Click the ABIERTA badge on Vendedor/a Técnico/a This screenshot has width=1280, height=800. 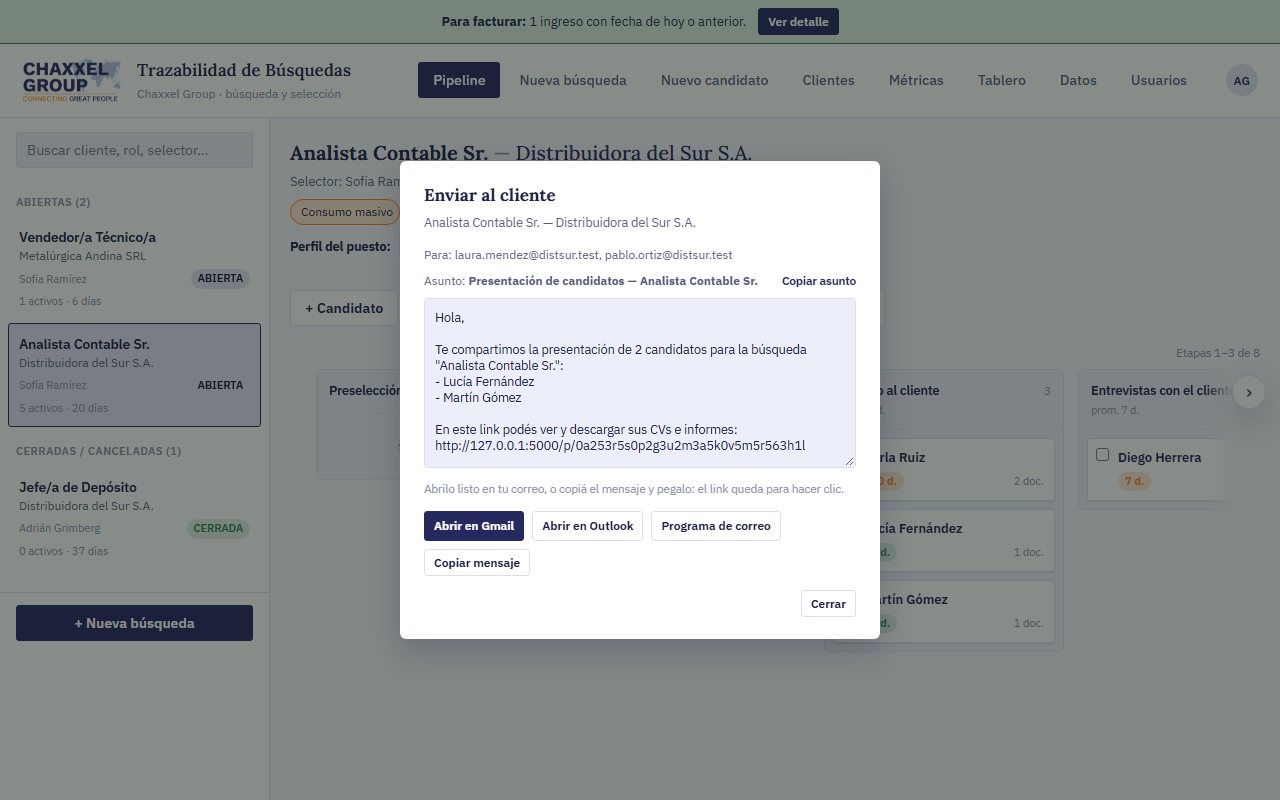coord(220,279)
